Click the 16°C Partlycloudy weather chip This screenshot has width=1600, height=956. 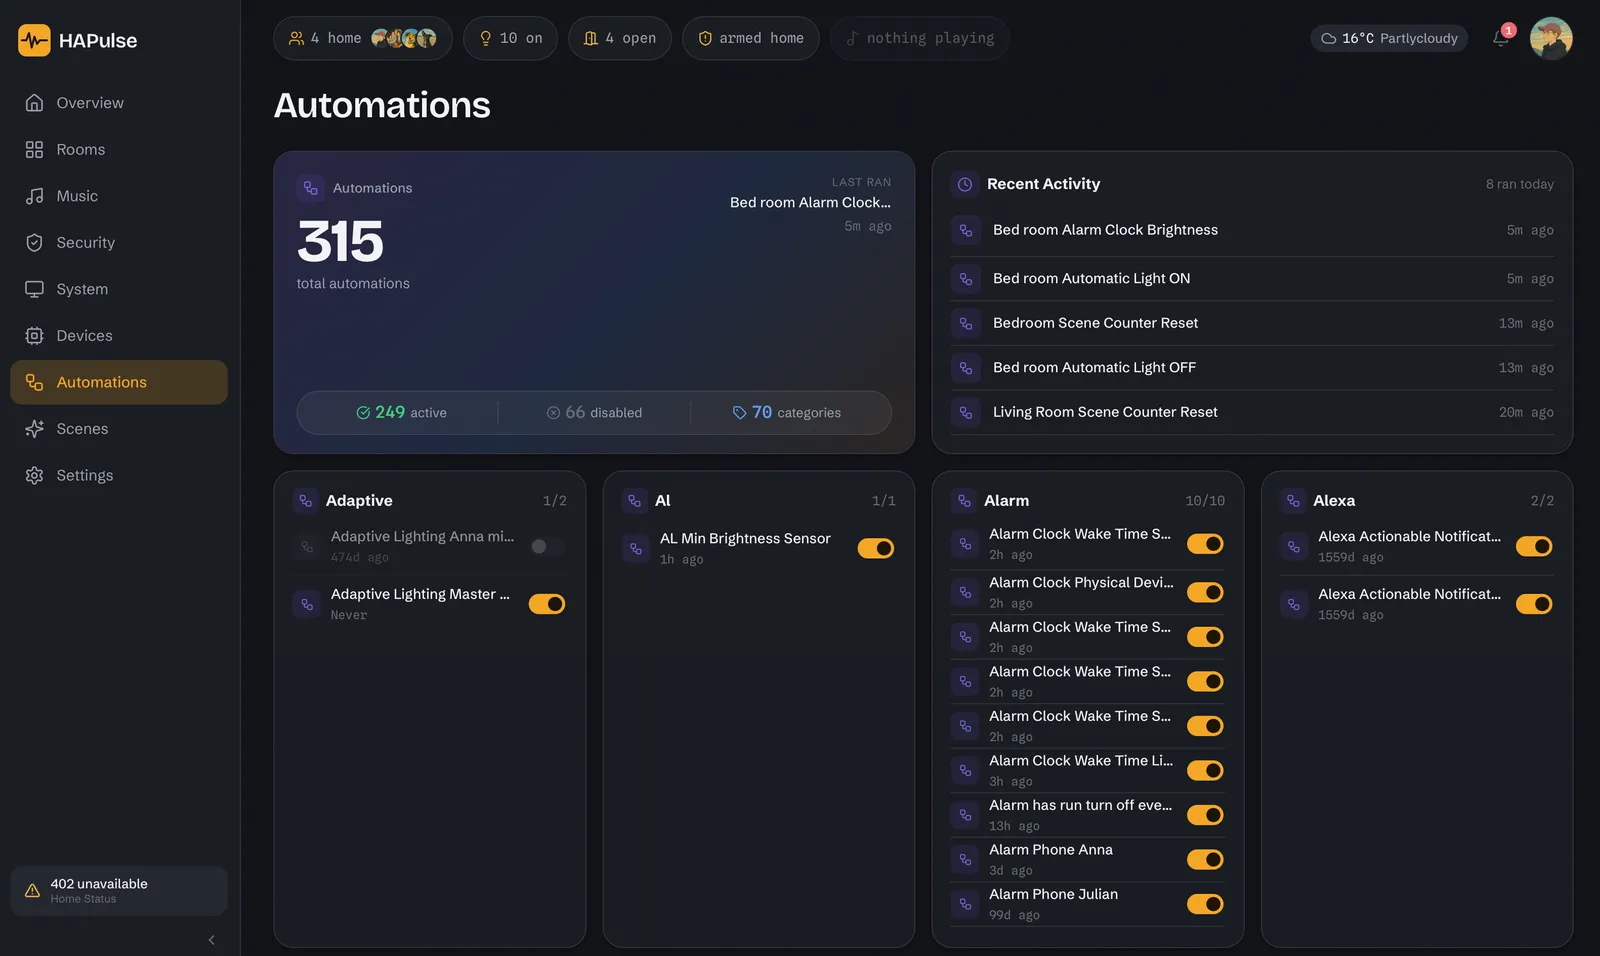coord(1389,39)
